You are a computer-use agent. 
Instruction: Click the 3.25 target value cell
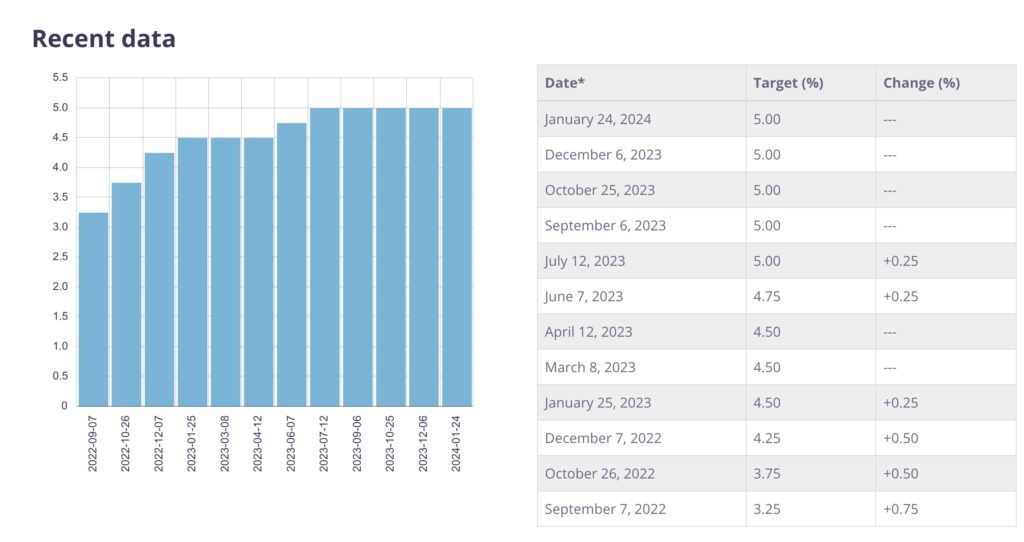[x=767, y=509]
